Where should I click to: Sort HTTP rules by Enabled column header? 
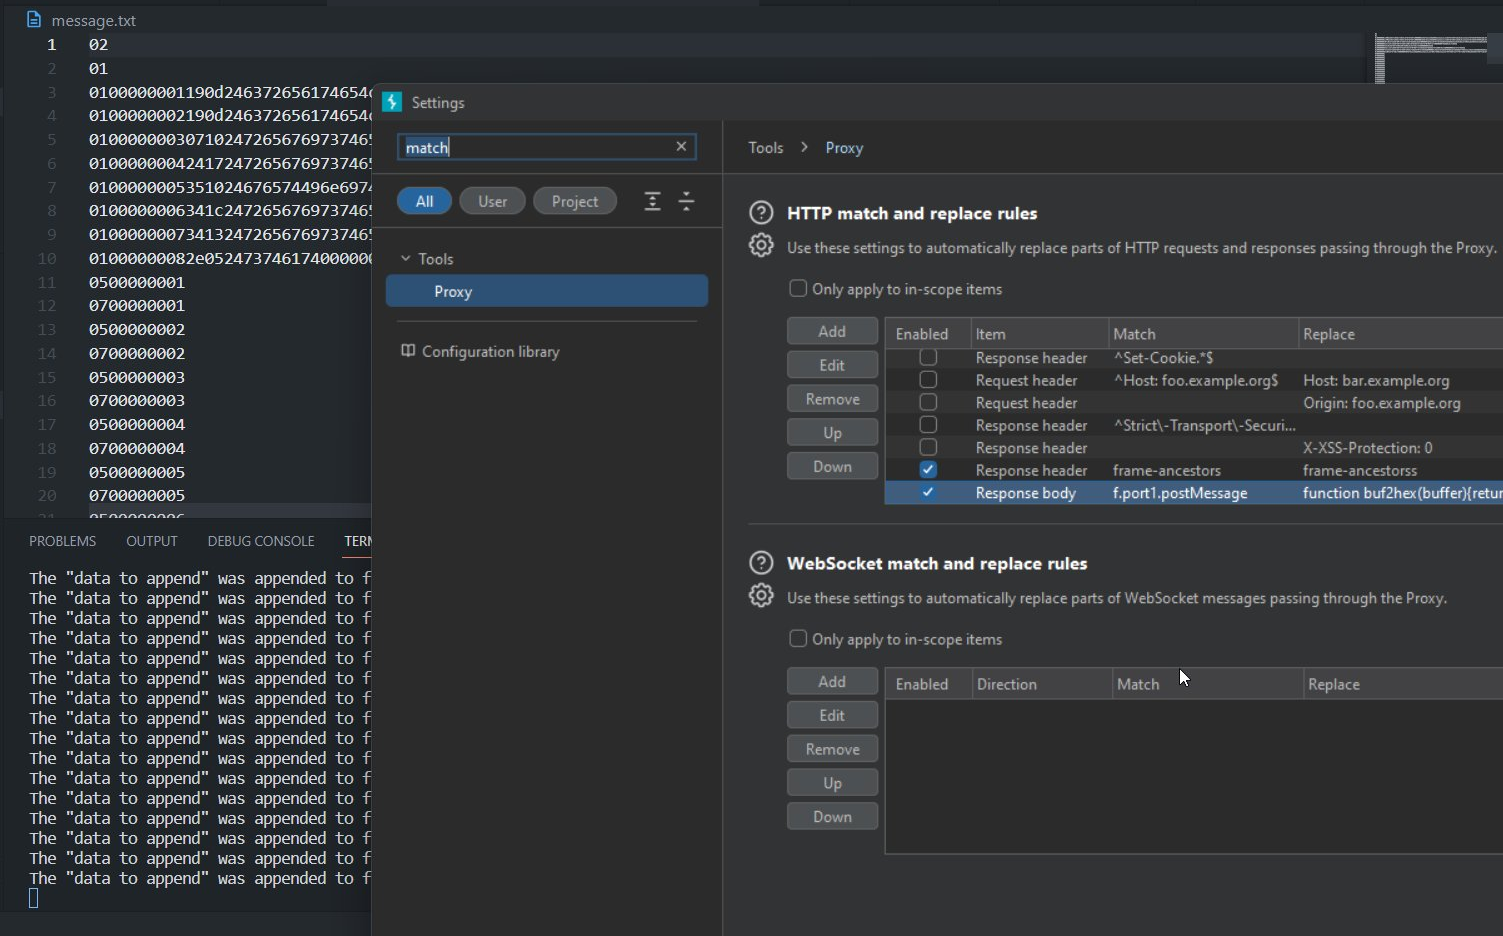coord(928,334)
